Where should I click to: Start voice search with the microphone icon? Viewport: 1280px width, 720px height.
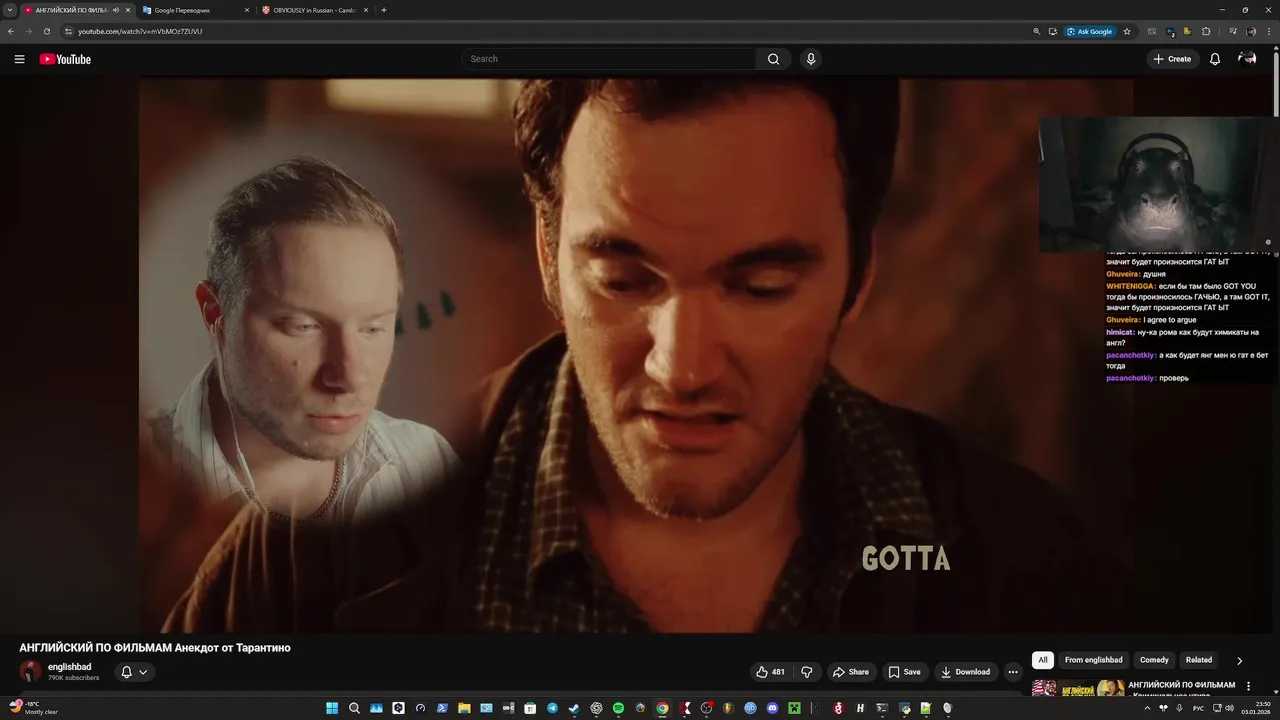[811, 59]
